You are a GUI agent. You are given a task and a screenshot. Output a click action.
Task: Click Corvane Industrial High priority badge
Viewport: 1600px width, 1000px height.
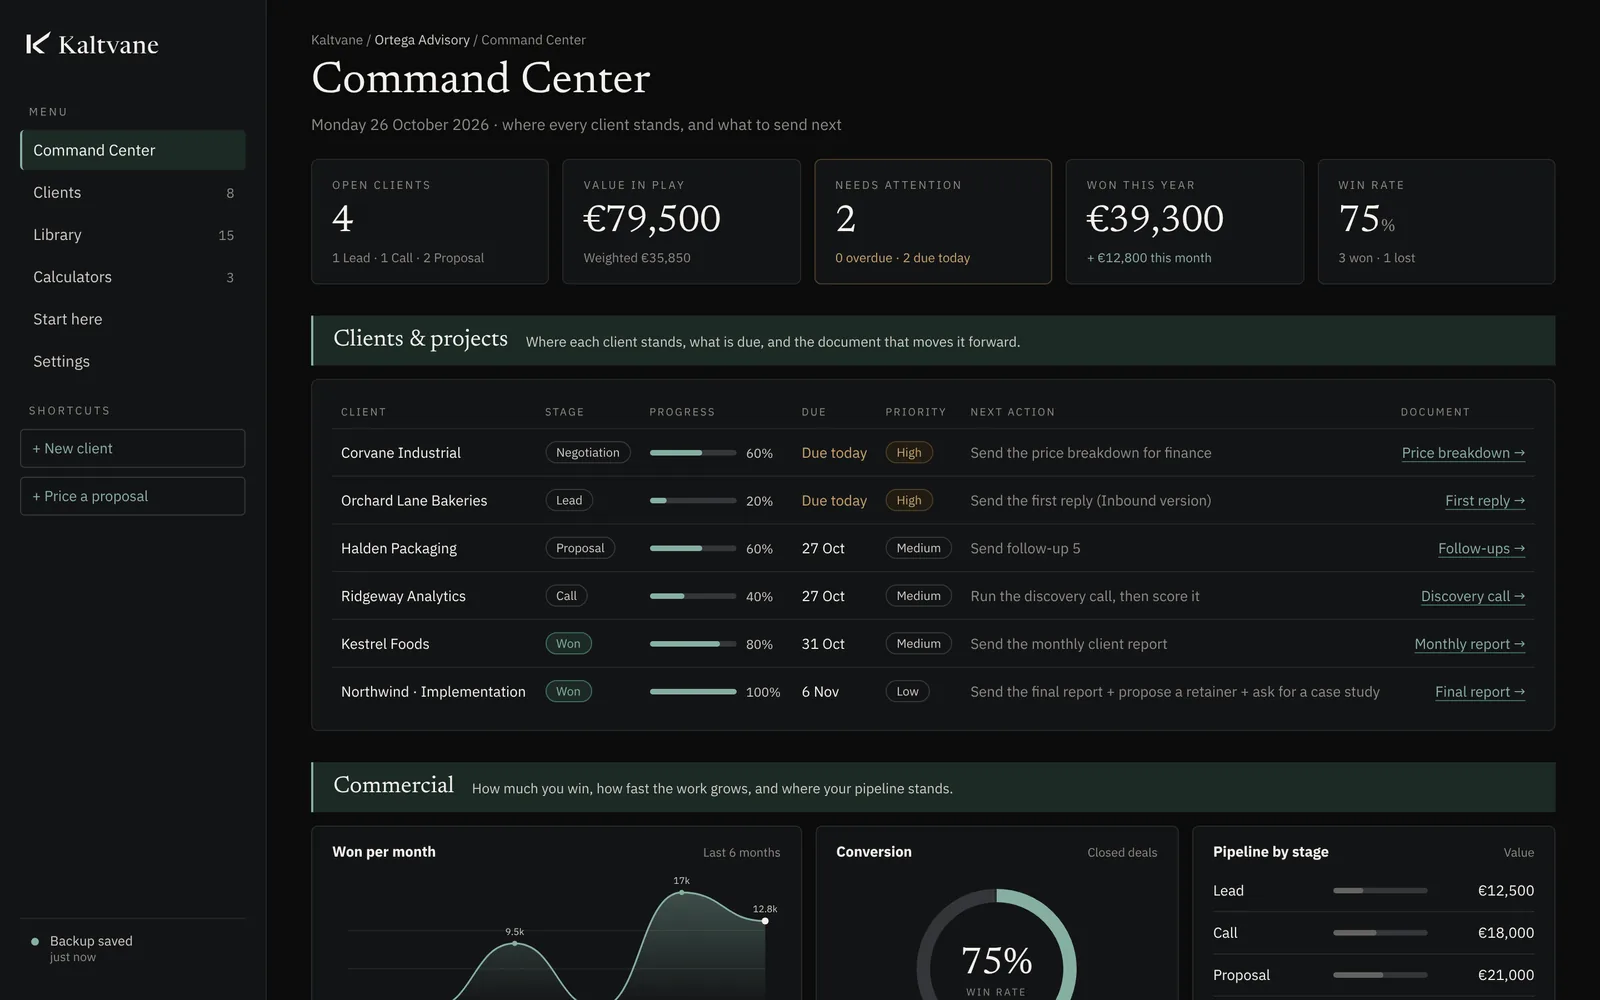click(x=909, y=453)
